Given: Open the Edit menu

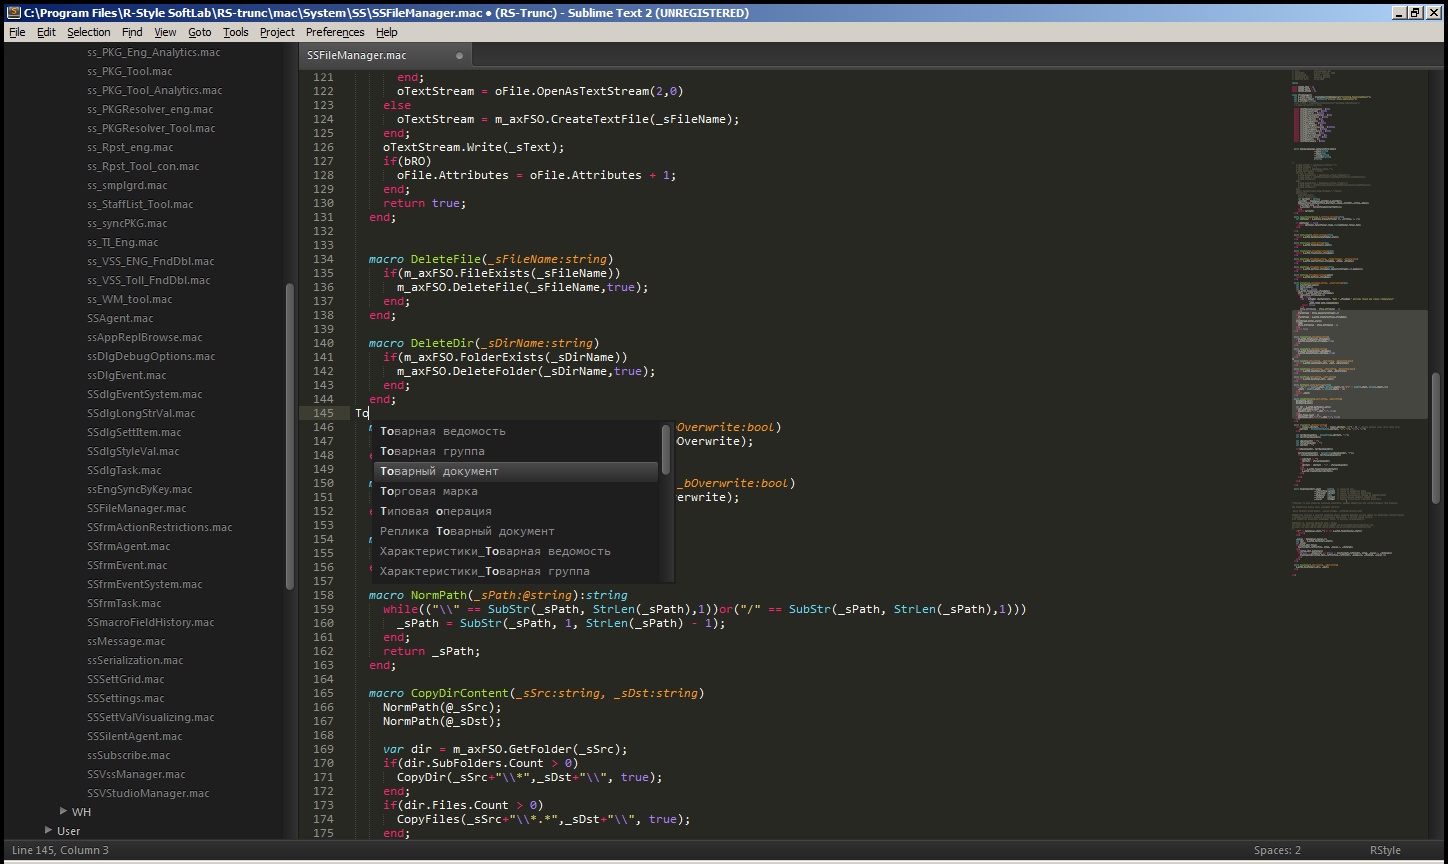Looking at the screenshot, I should pyautogui.click(x=47, y=32).
